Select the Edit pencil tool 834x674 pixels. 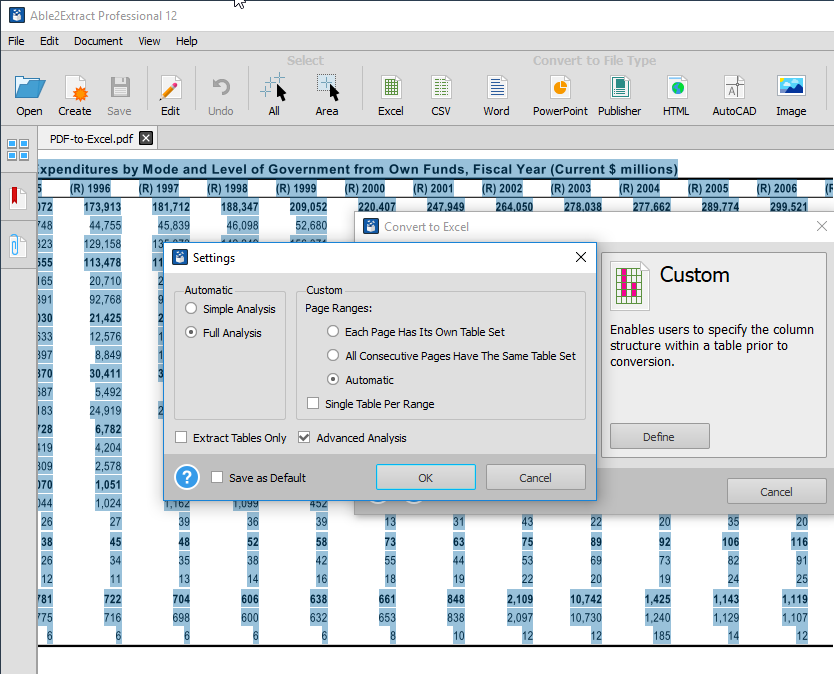point(170,89)
